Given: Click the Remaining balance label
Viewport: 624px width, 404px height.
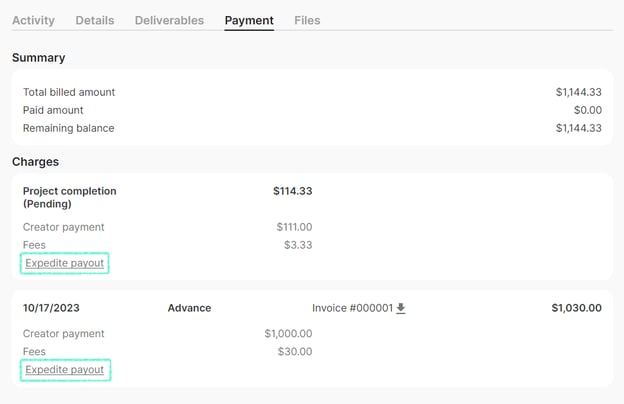Looking at the screenshot, I should tap(69, 128).
